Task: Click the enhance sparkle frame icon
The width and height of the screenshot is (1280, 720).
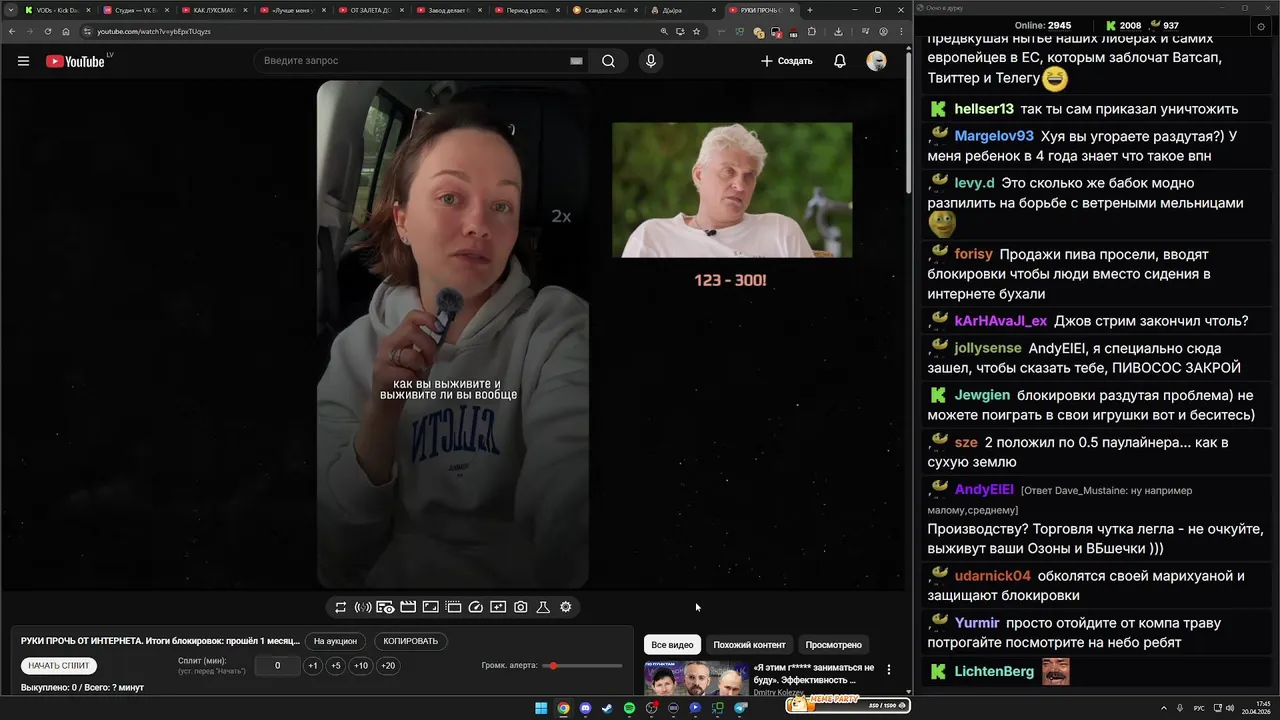Action: pyautogui.click(x=498, y=607)
